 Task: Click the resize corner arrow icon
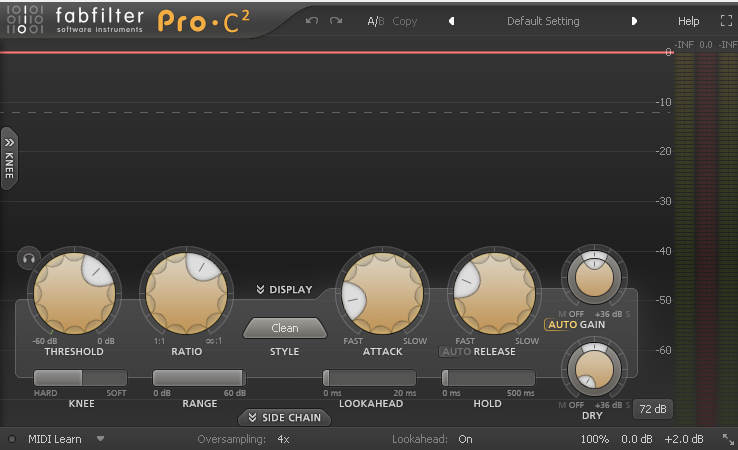728,439
